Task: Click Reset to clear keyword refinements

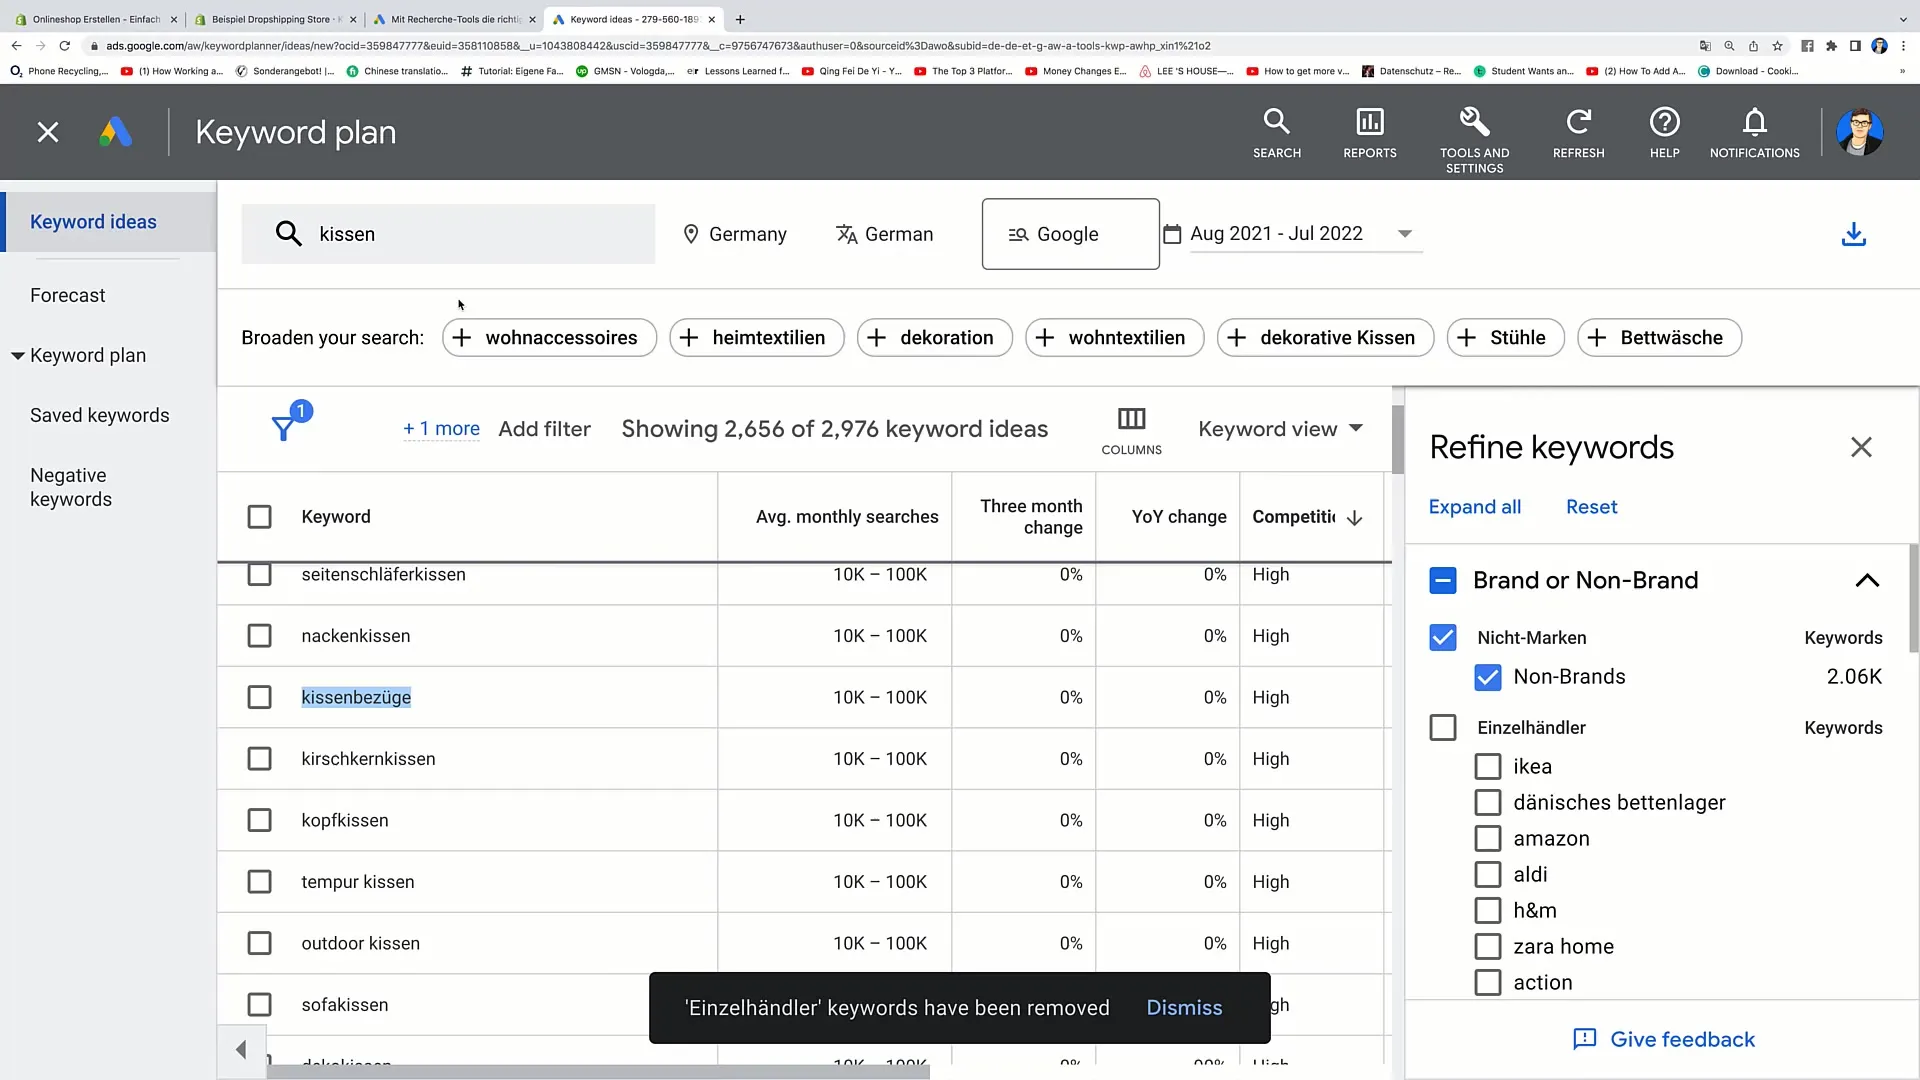Action: (x=1590, y=506)
